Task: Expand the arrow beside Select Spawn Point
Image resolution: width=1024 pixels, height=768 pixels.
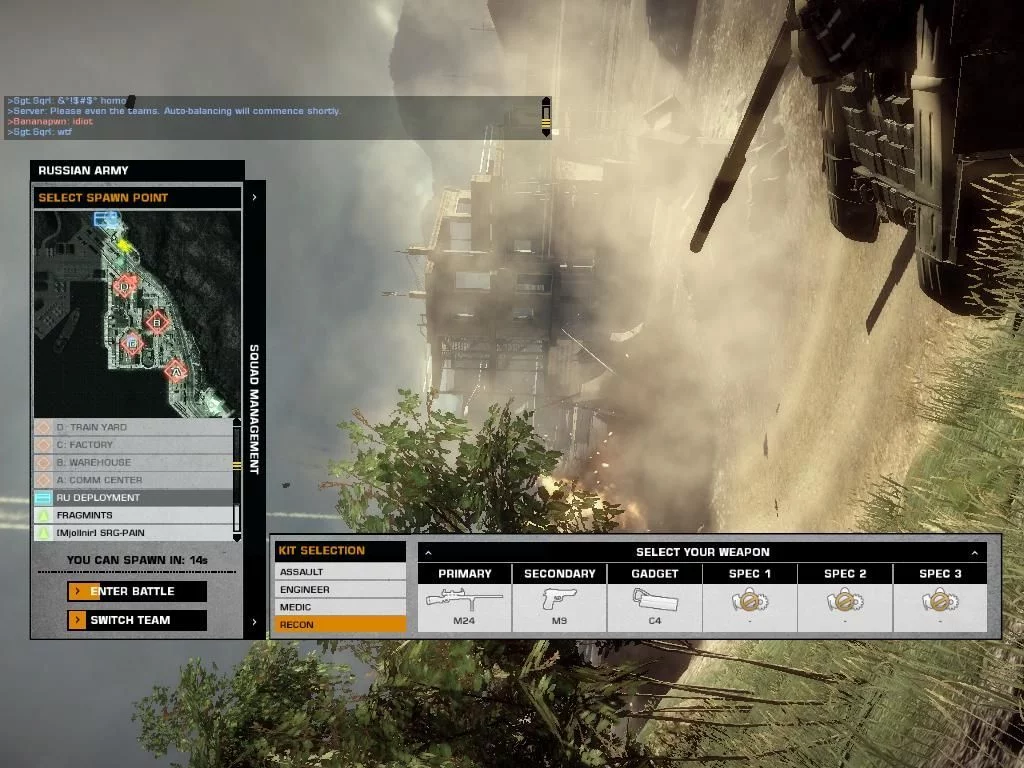Action: click(254, 197)
